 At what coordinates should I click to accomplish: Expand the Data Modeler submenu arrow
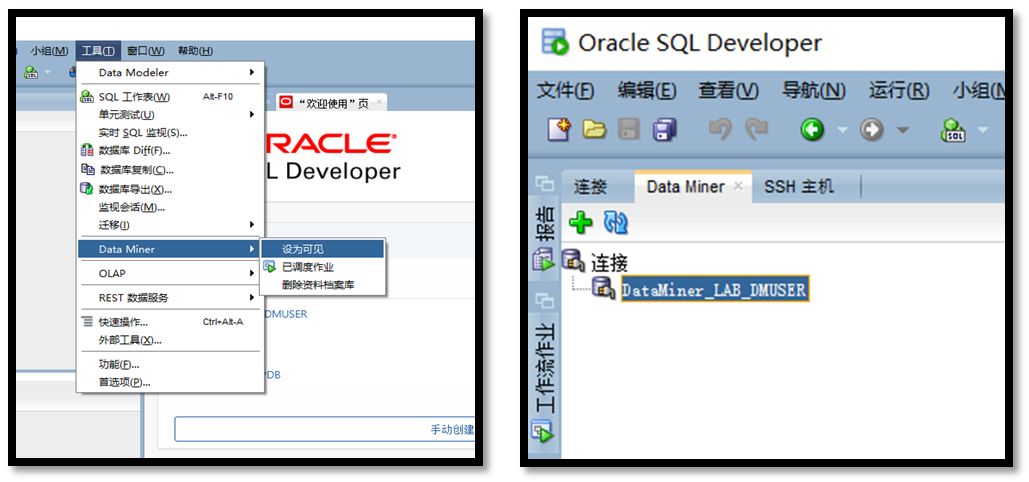pyautogui.click(x=252, y=72)
